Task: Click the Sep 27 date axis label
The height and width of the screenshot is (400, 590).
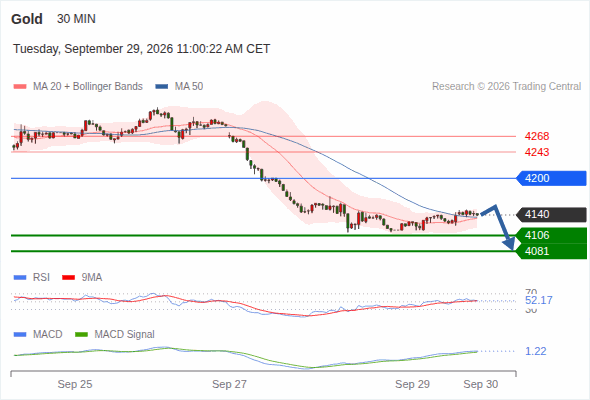Action: [229, 384]
